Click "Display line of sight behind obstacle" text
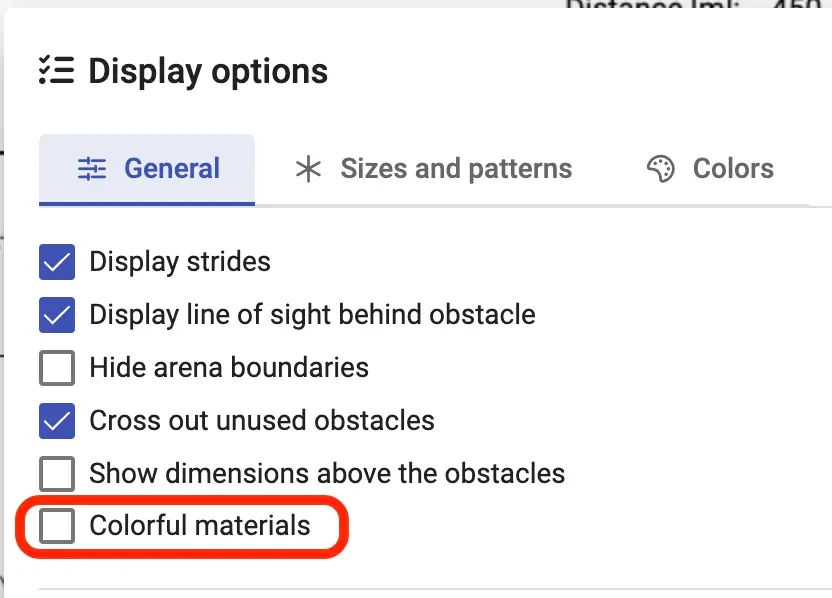Screen dimensions: 832x598 tap(312, 315)
